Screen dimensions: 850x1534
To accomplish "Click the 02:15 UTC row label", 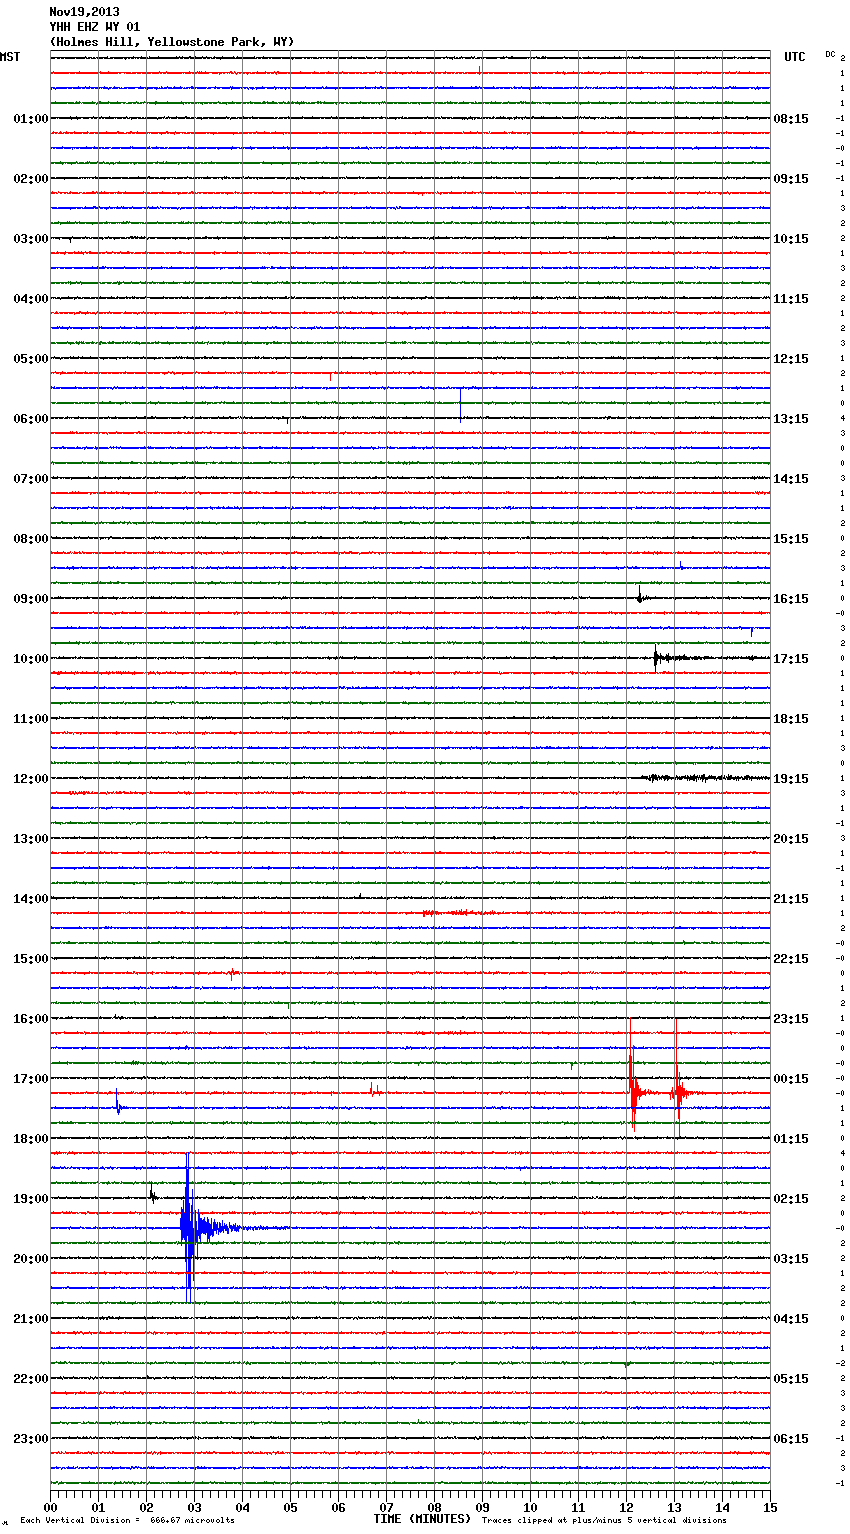I will tap(791, 1199).
